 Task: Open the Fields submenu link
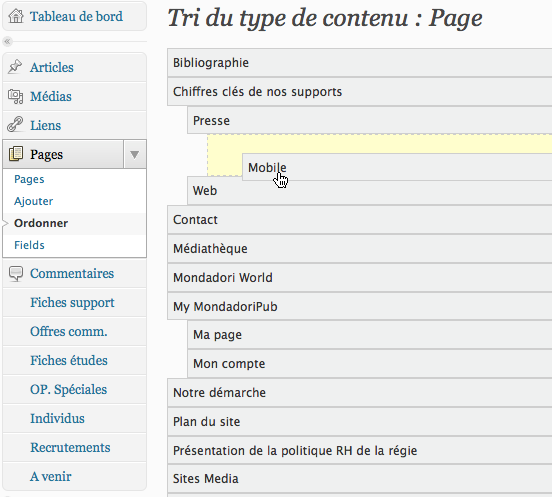click(29, 245)
